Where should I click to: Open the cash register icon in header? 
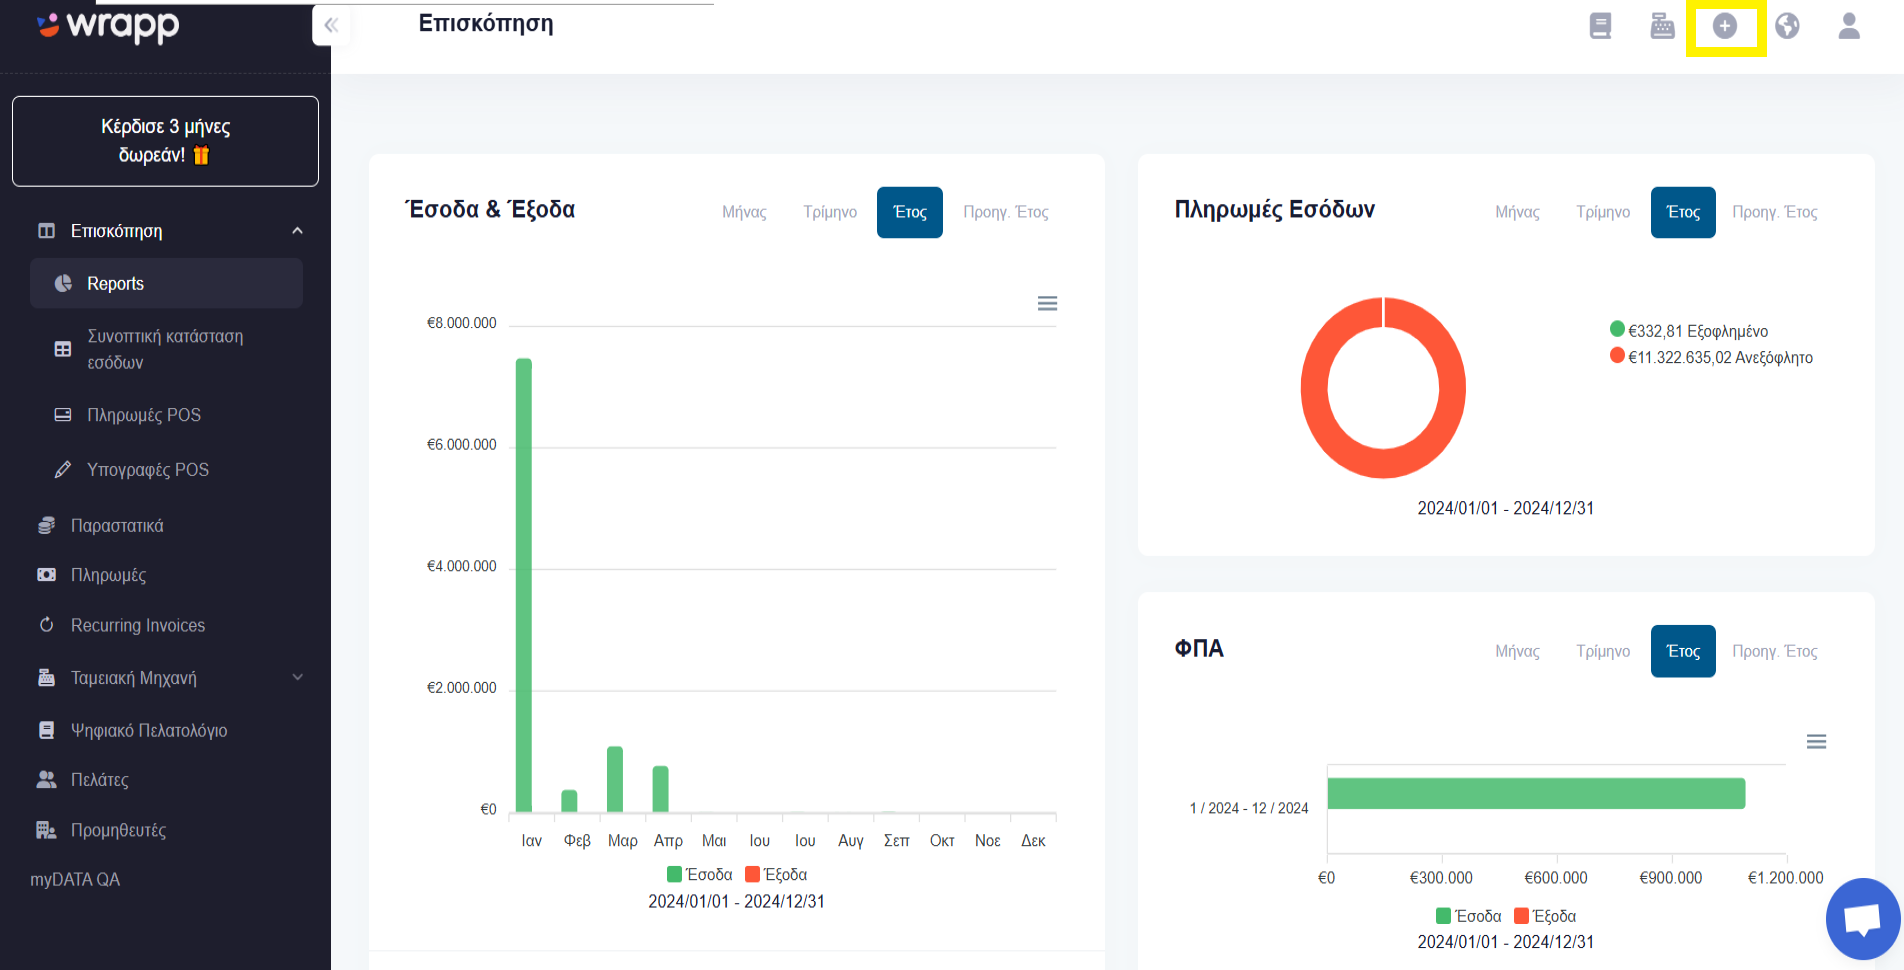tap(1662, 26)
